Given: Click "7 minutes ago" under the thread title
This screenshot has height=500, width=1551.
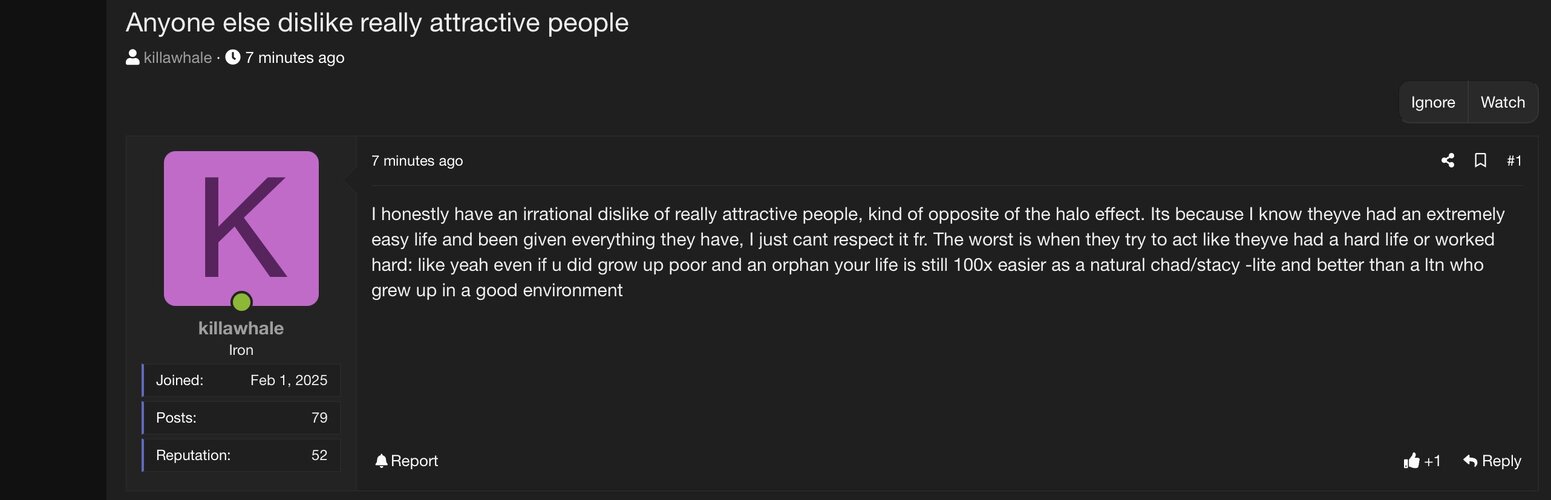Looking at the screenshot, I should (295, 58).
